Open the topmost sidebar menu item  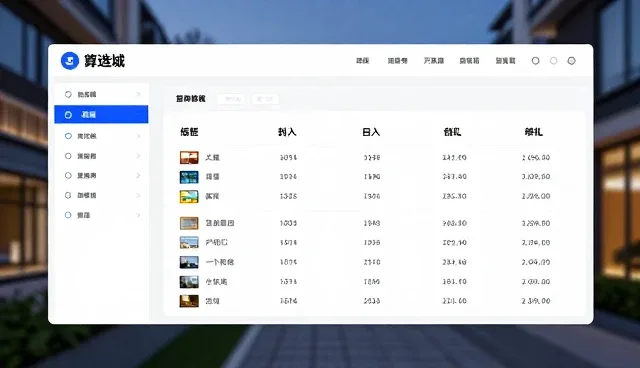(x=101, y=94)
